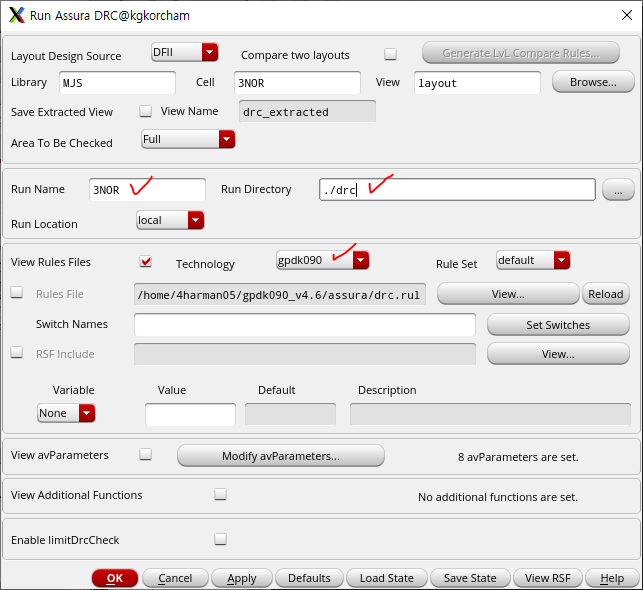
Task: Click the Cancel button
Action: click(175, 578)
